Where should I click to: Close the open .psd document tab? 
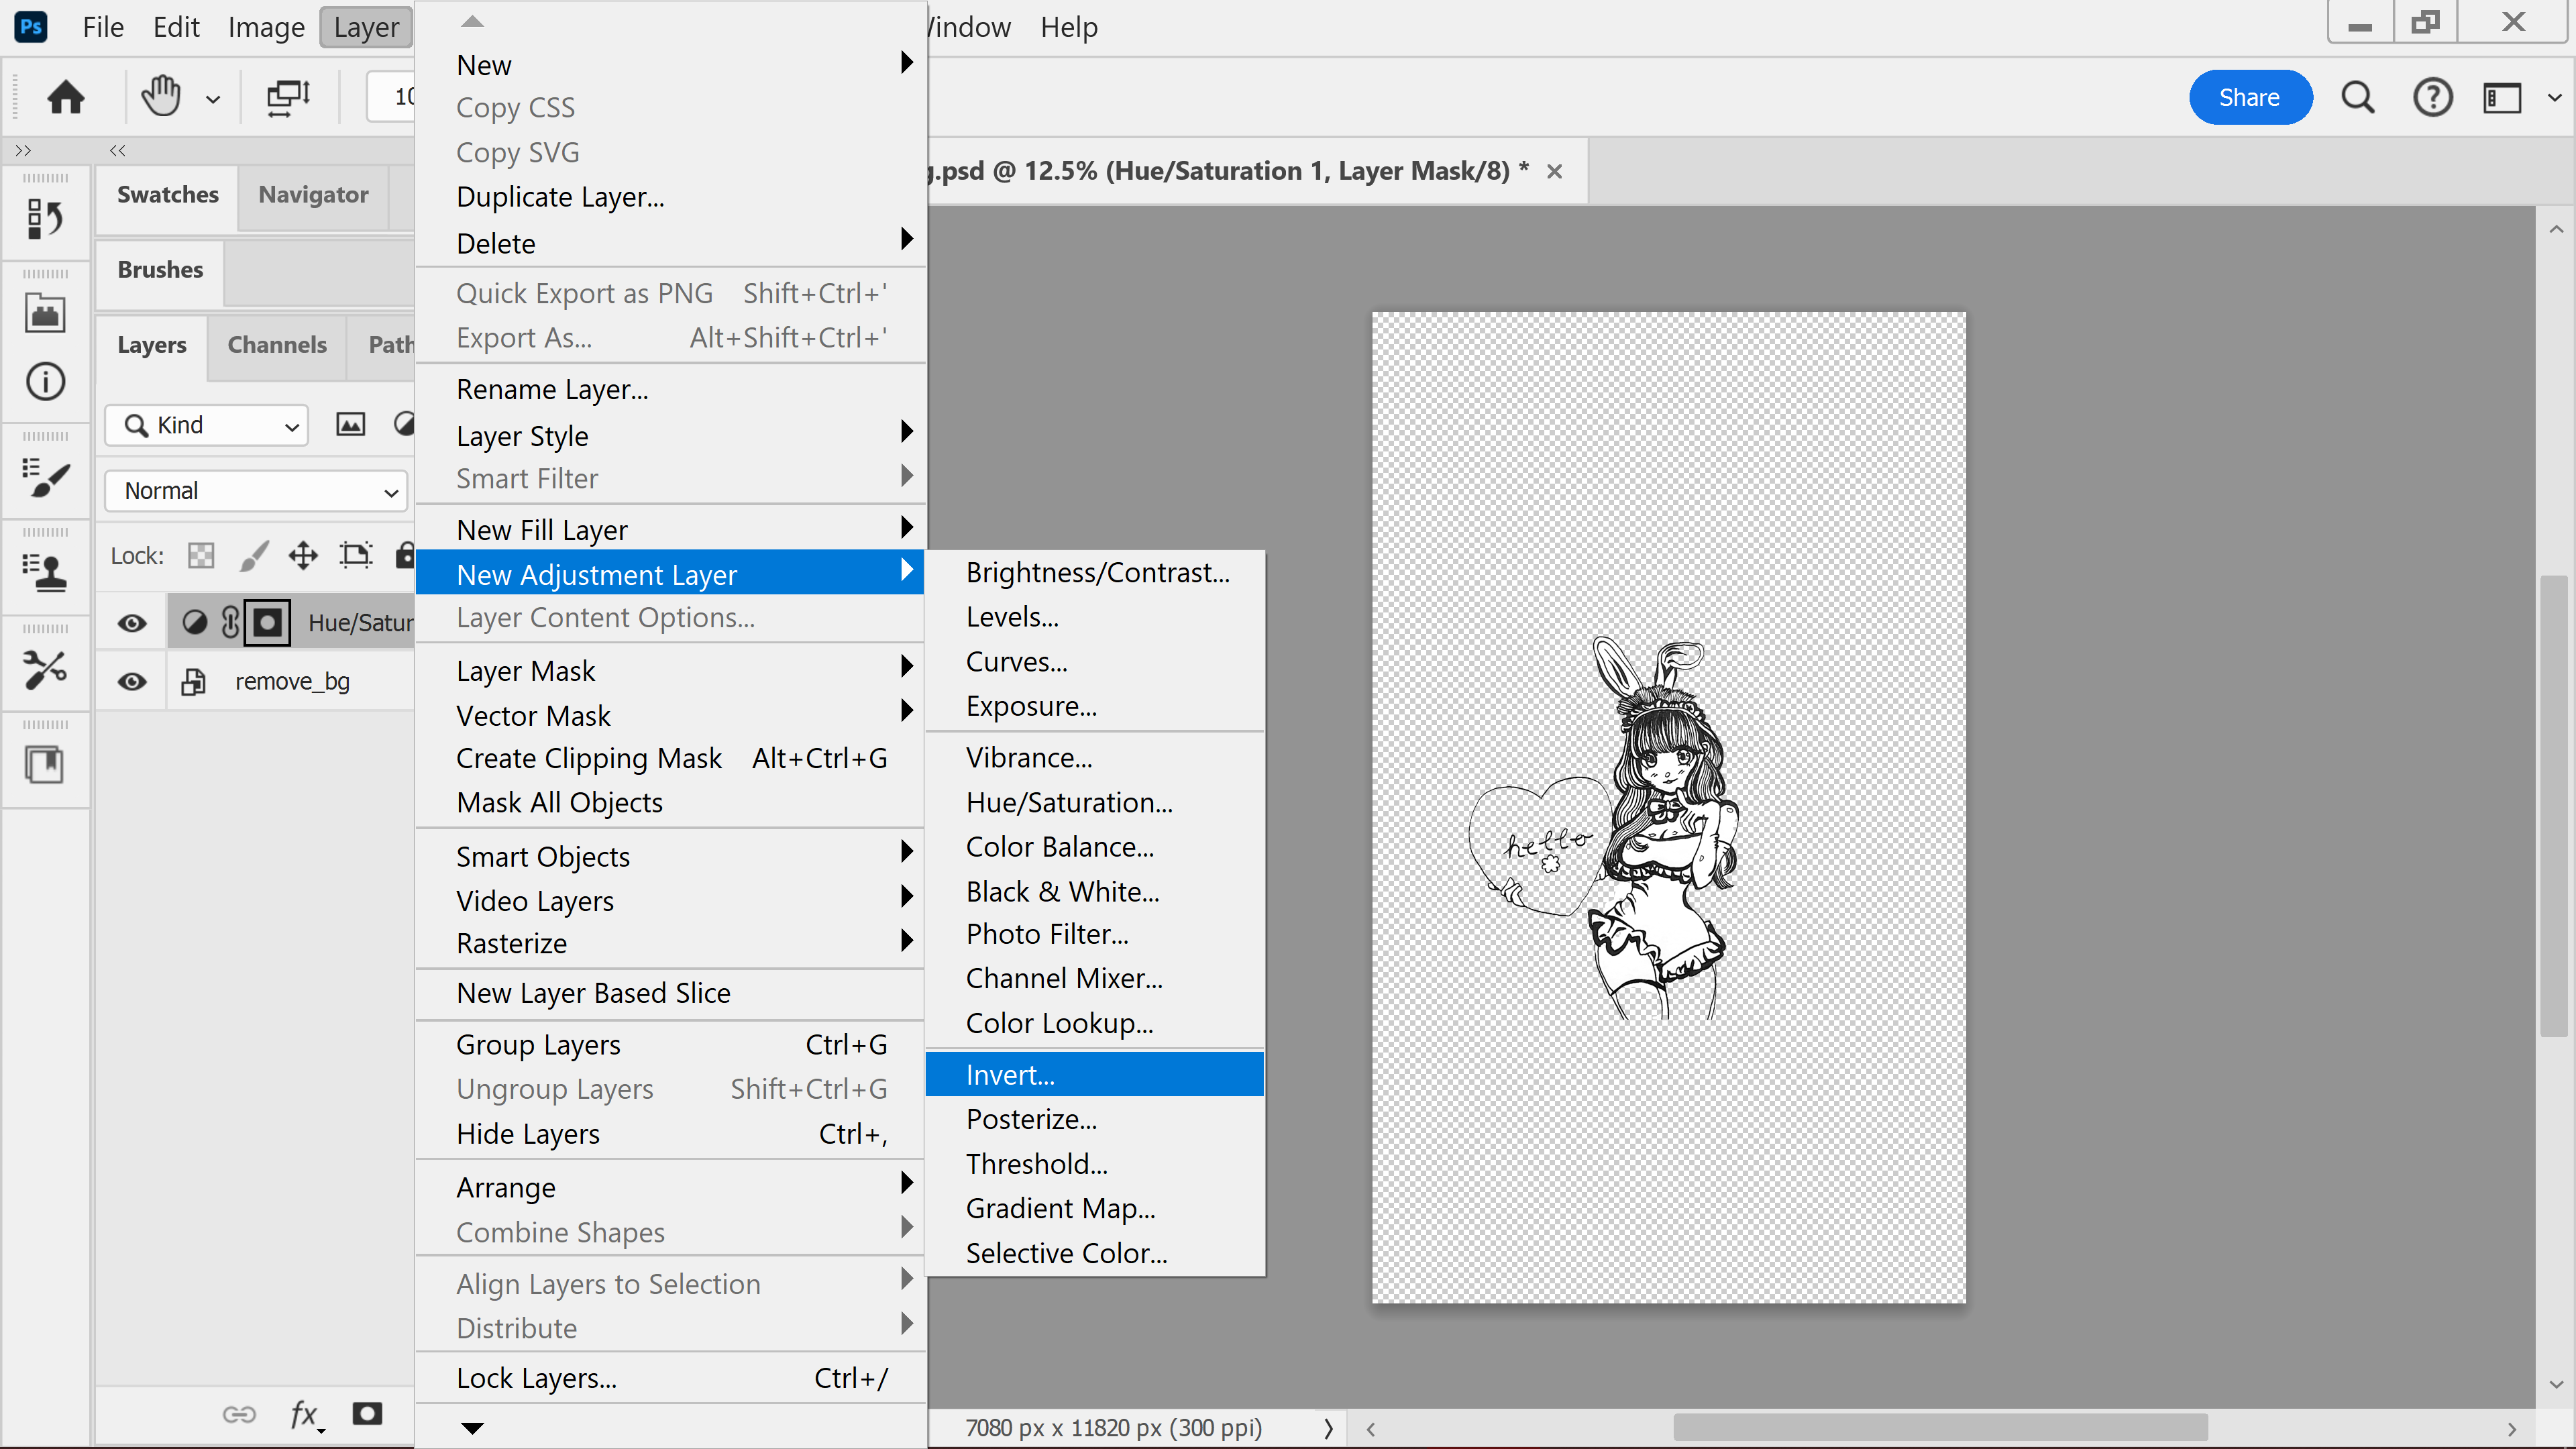(1554, 172)
